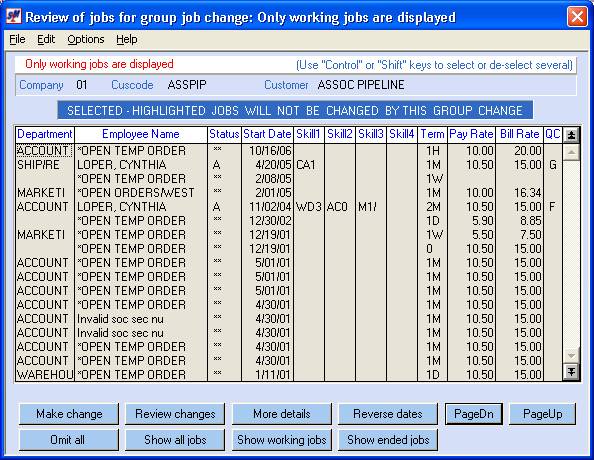Image resolution: width=594 pixels, height=460 pixels.
Task: Open the File menu
Action: [x=17, y=39]
